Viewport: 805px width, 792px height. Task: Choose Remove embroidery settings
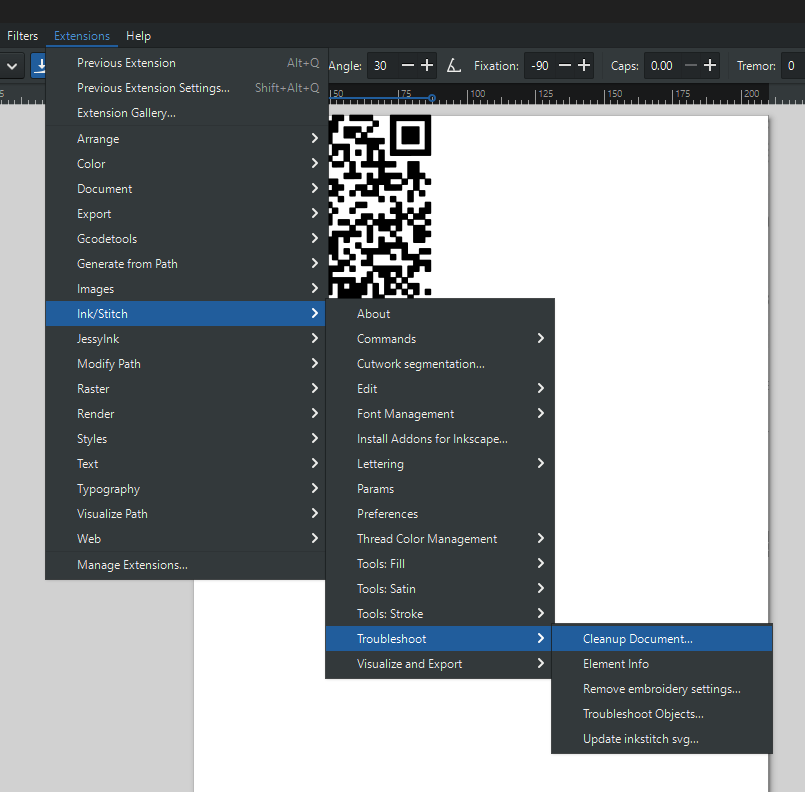662,689
